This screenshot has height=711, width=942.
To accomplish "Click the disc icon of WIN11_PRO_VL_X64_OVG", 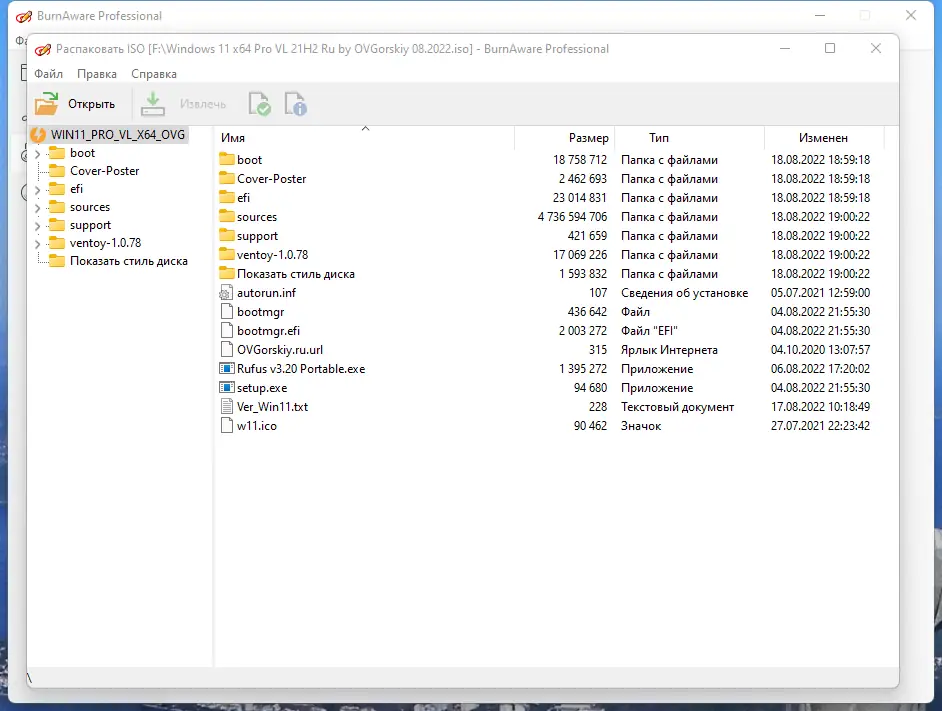I will [x=38, y=135].
